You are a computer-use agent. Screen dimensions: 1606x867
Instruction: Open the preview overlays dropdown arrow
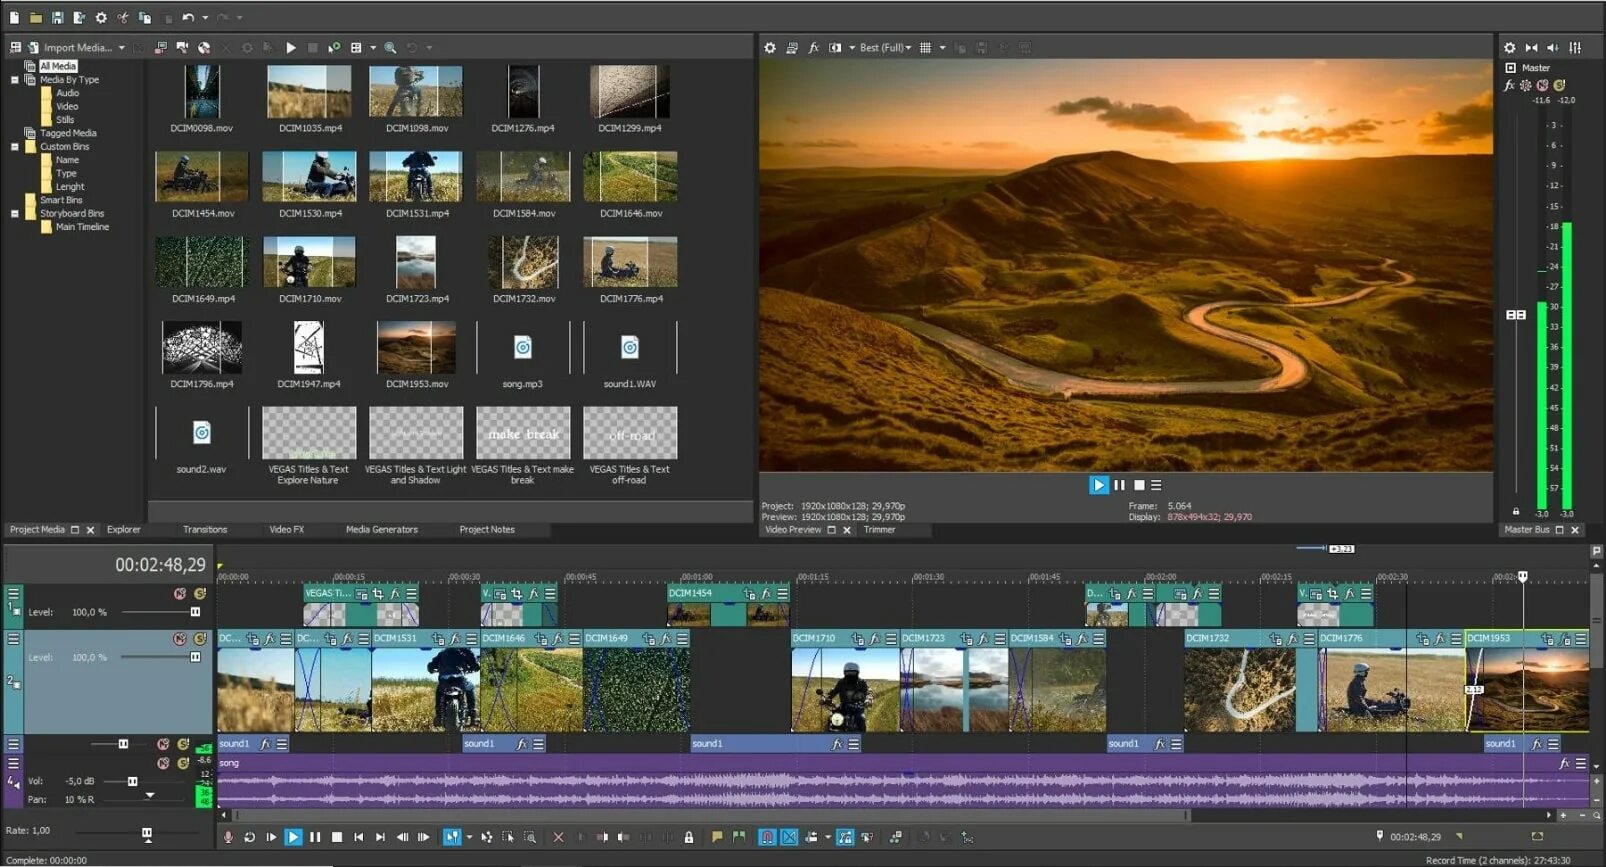(942, 47)
